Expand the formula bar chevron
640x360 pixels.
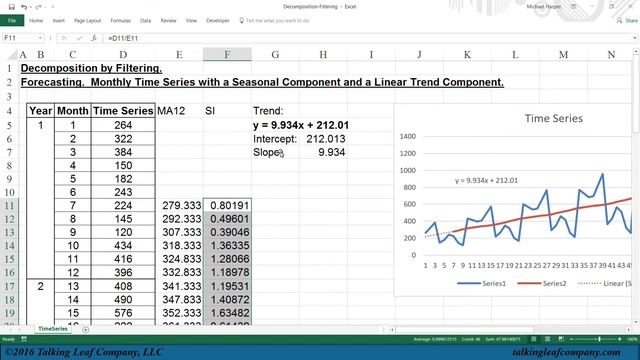pyautogui.click(x=635, y=38)
